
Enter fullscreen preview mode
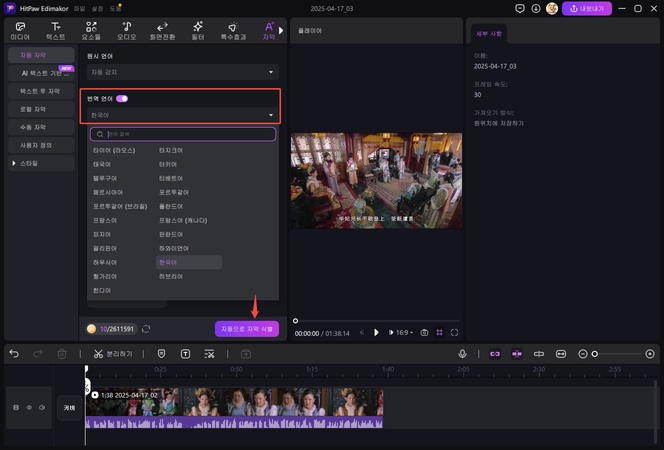pyautogui.click(x=455, y=332)
